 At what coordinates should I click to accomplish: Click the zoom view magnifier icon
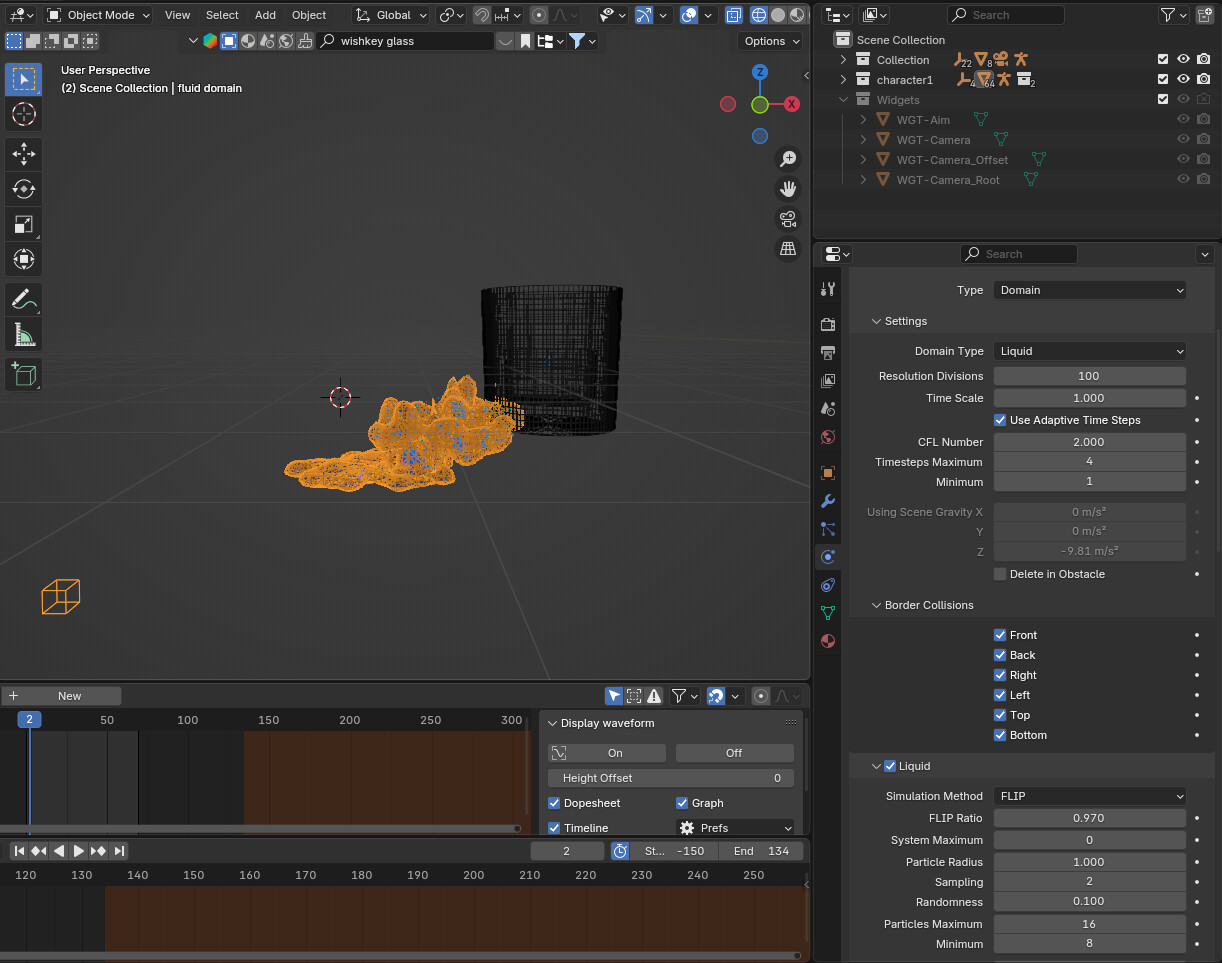(x=788, y=159)
